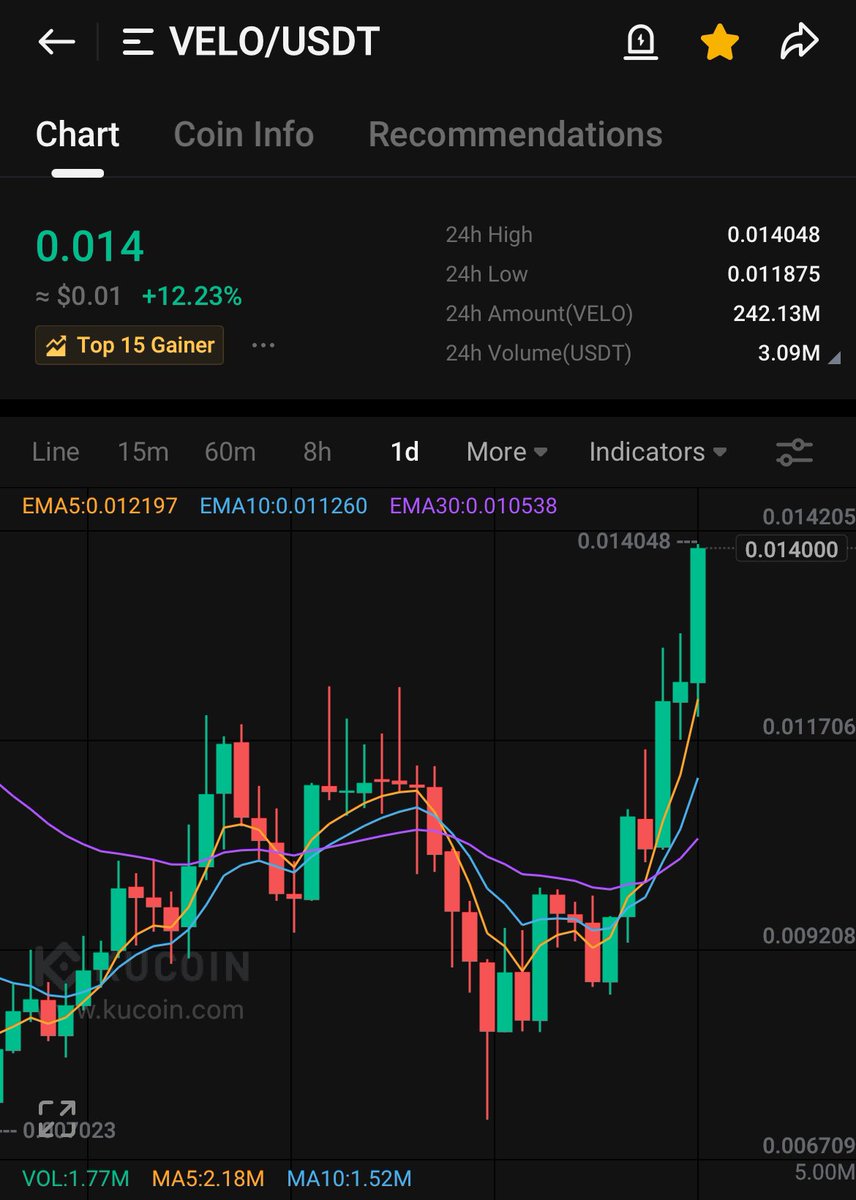The width and height of the screenshot is (856, 1200).
Task: Tap the 24h High value 0.014048
Action: (773, 235)
